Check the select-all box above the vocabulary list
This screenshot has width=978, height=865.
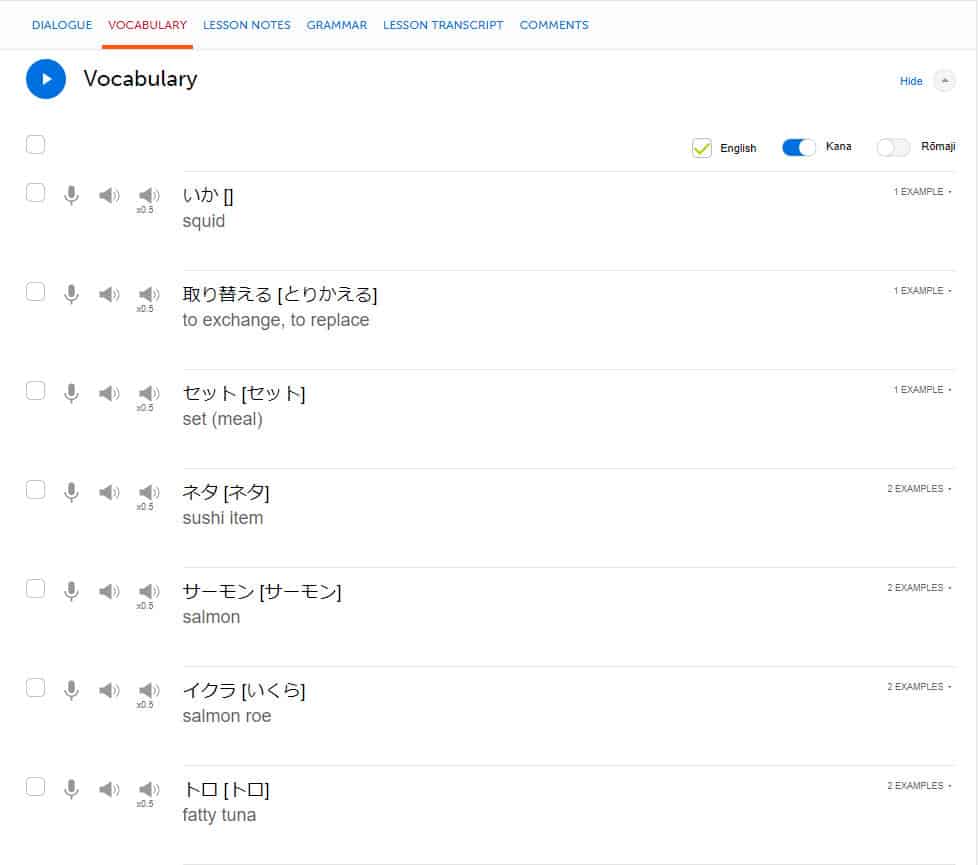point(35,144)
